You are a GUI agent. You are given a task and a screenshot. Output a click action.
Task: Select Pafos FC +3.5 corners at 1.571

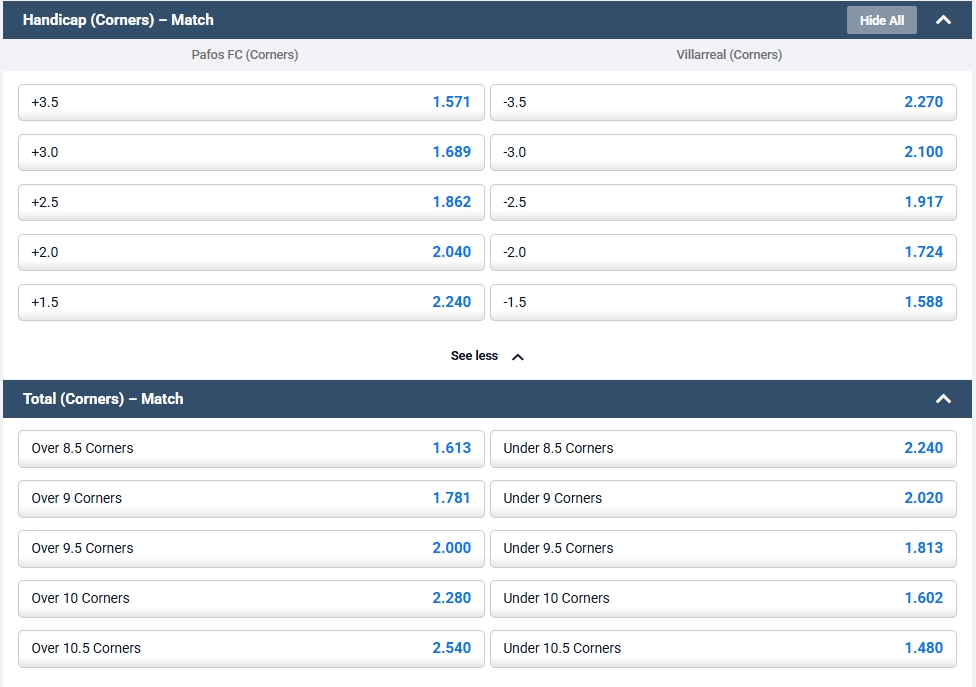(251, 102)
